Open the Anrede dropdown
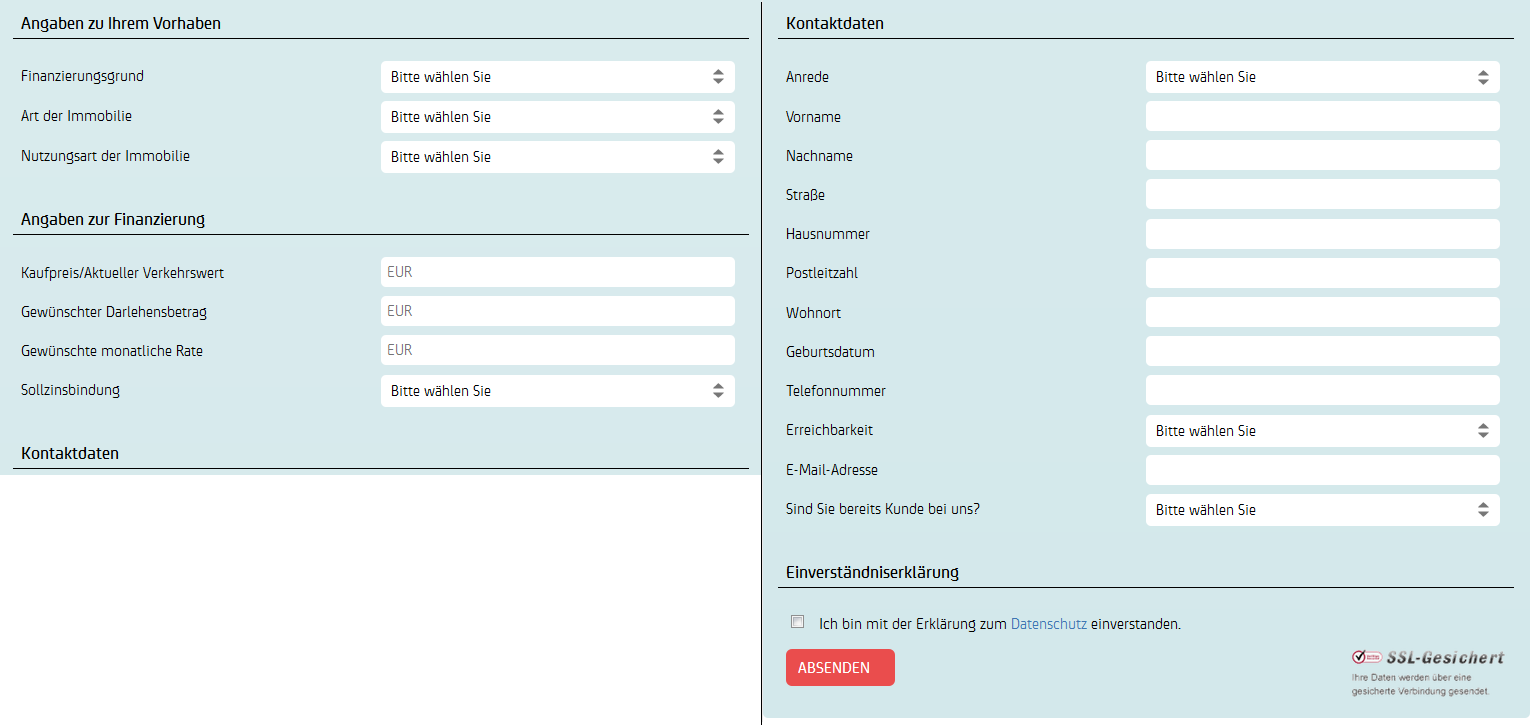This screenshot has width=1538, height=725. pos(1322,77)
